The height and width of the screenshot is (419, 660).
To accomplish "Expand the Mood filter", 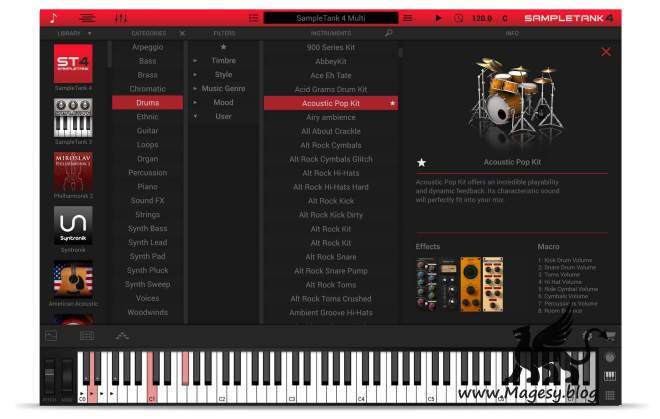I will click(x=195, y=102).
